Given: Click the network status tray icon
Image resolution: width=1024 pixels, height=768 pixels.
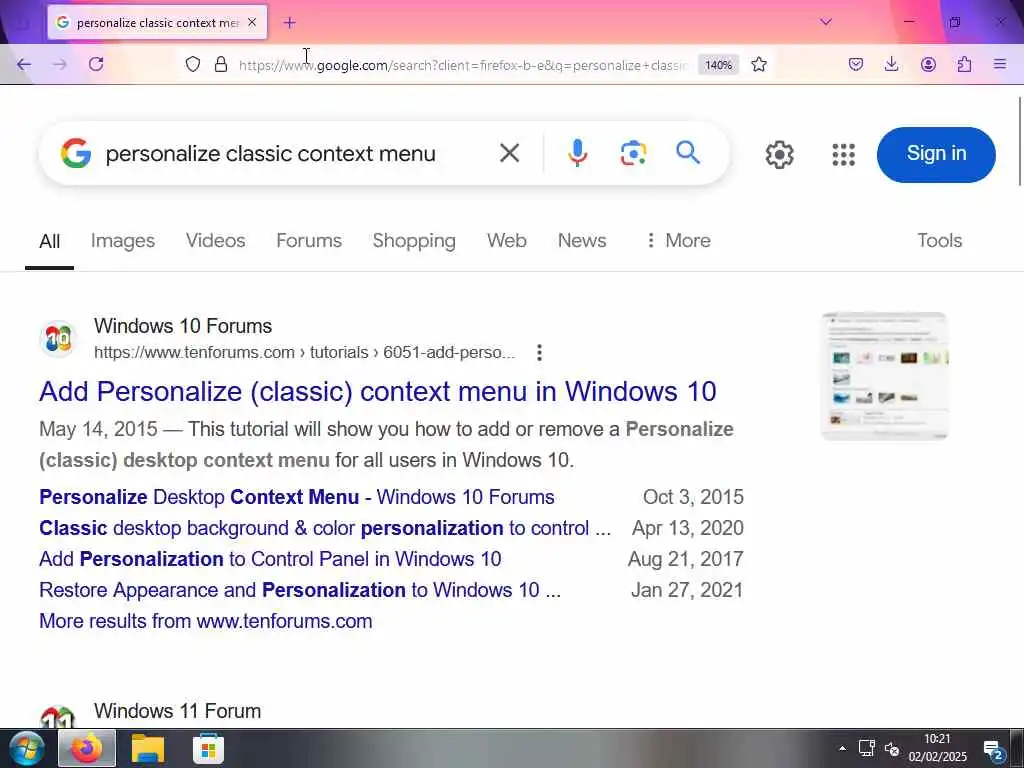Looking at the screenshot, I should click(867, 748).
